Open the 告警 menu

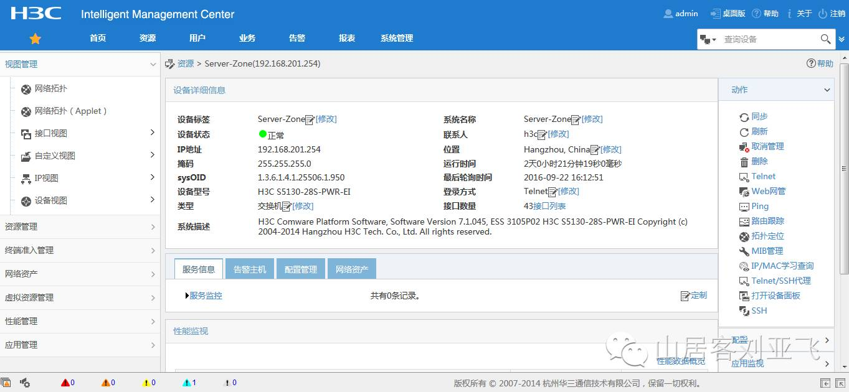coord(297,38)
